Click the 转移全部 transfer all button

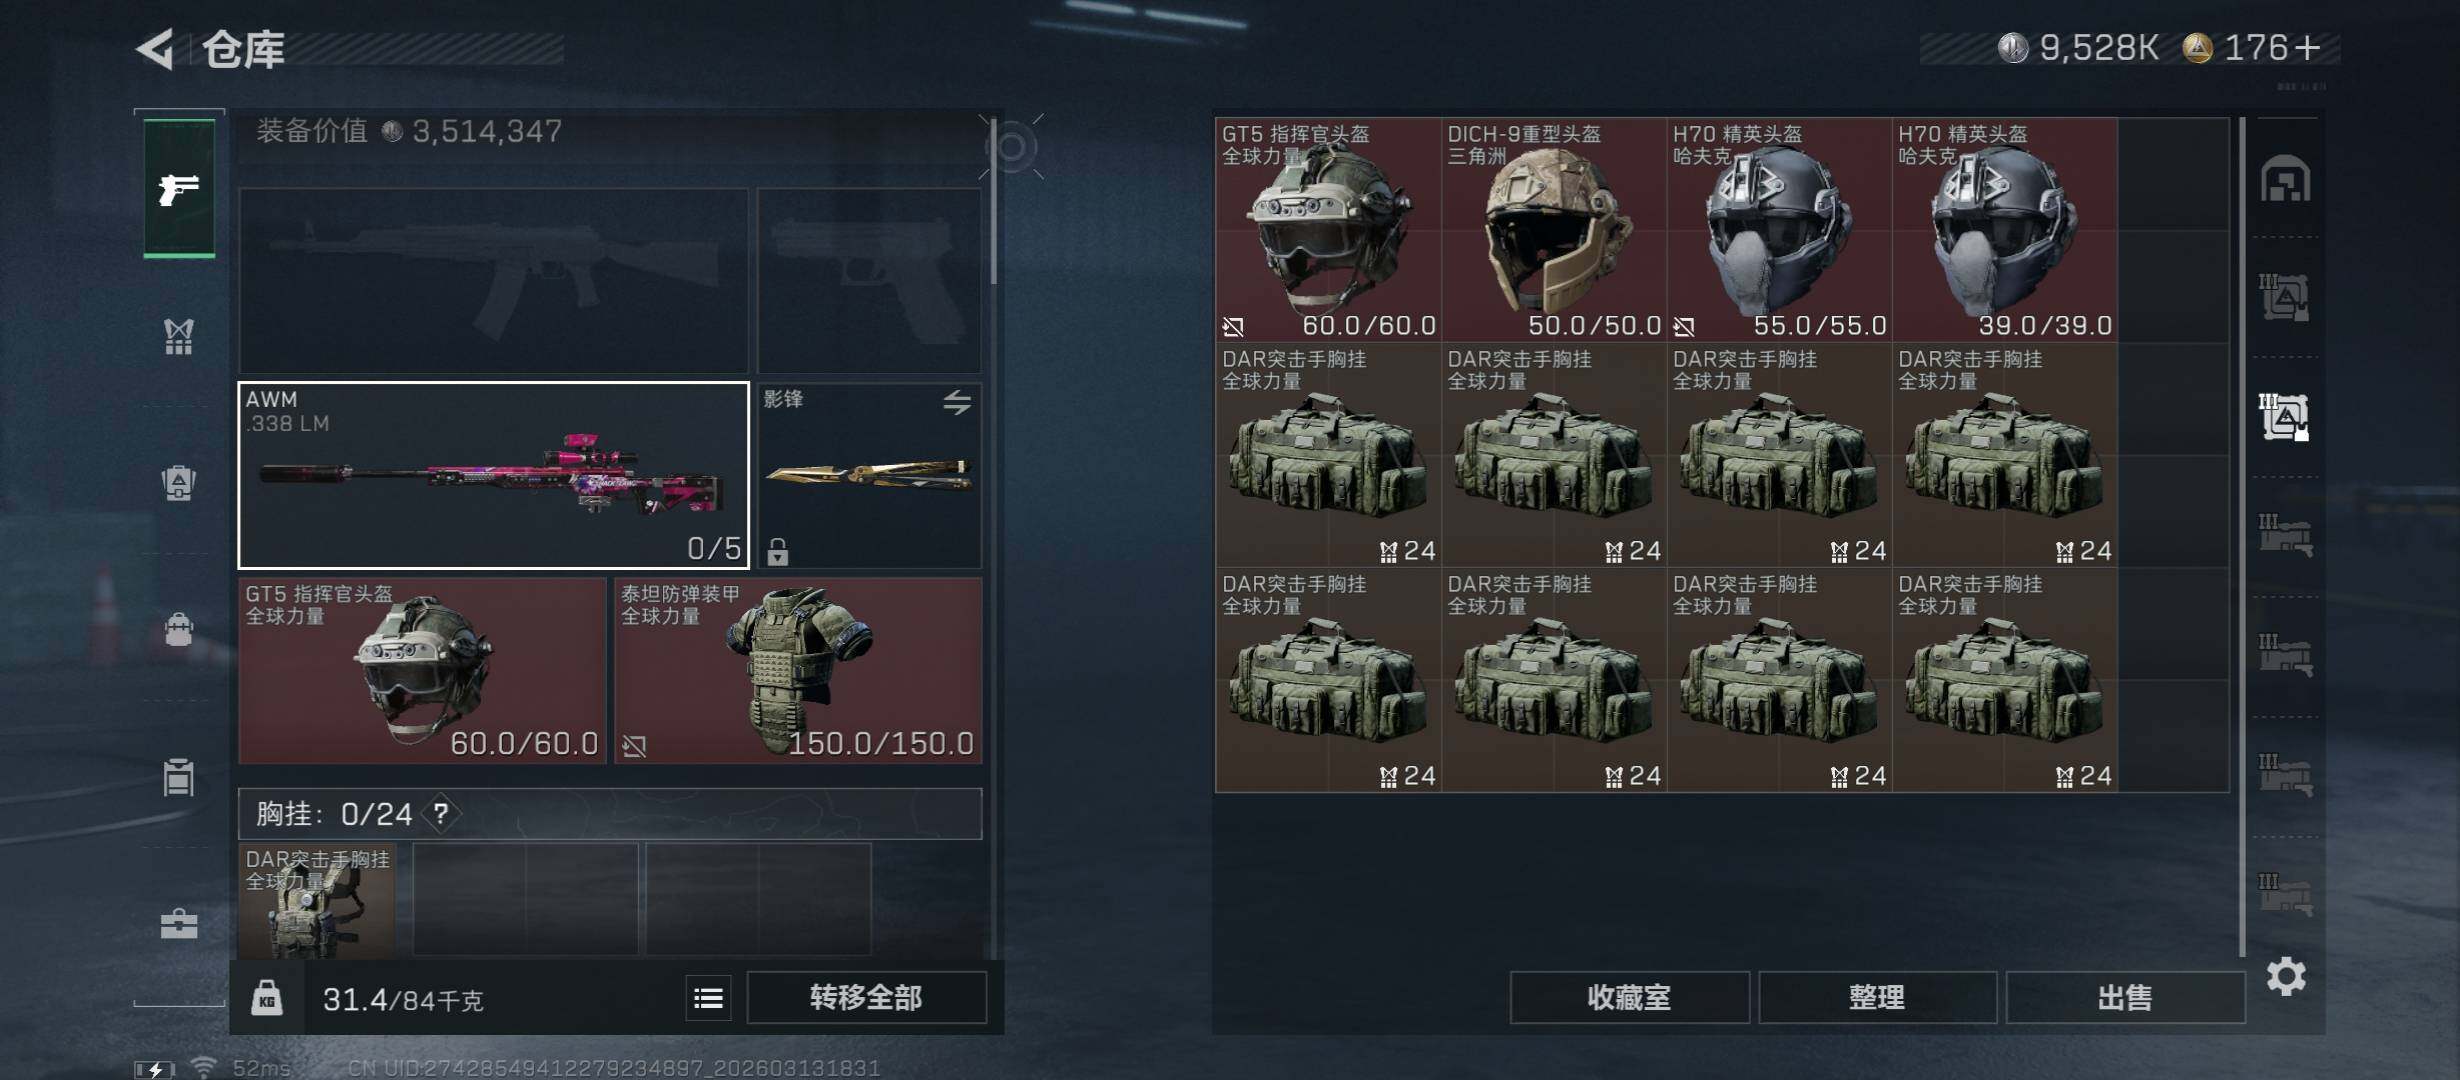click(866, 997)
